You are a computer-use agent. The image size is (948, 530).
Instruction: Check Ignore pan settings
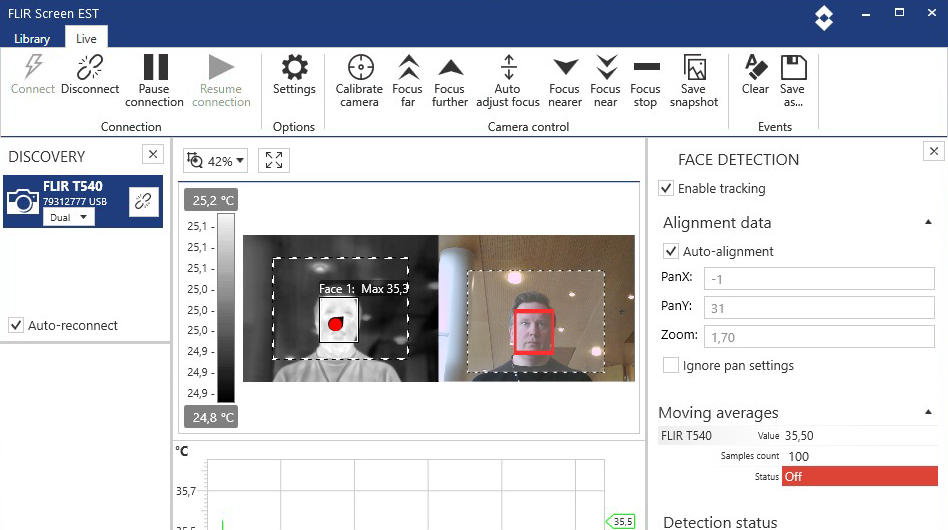672,365
